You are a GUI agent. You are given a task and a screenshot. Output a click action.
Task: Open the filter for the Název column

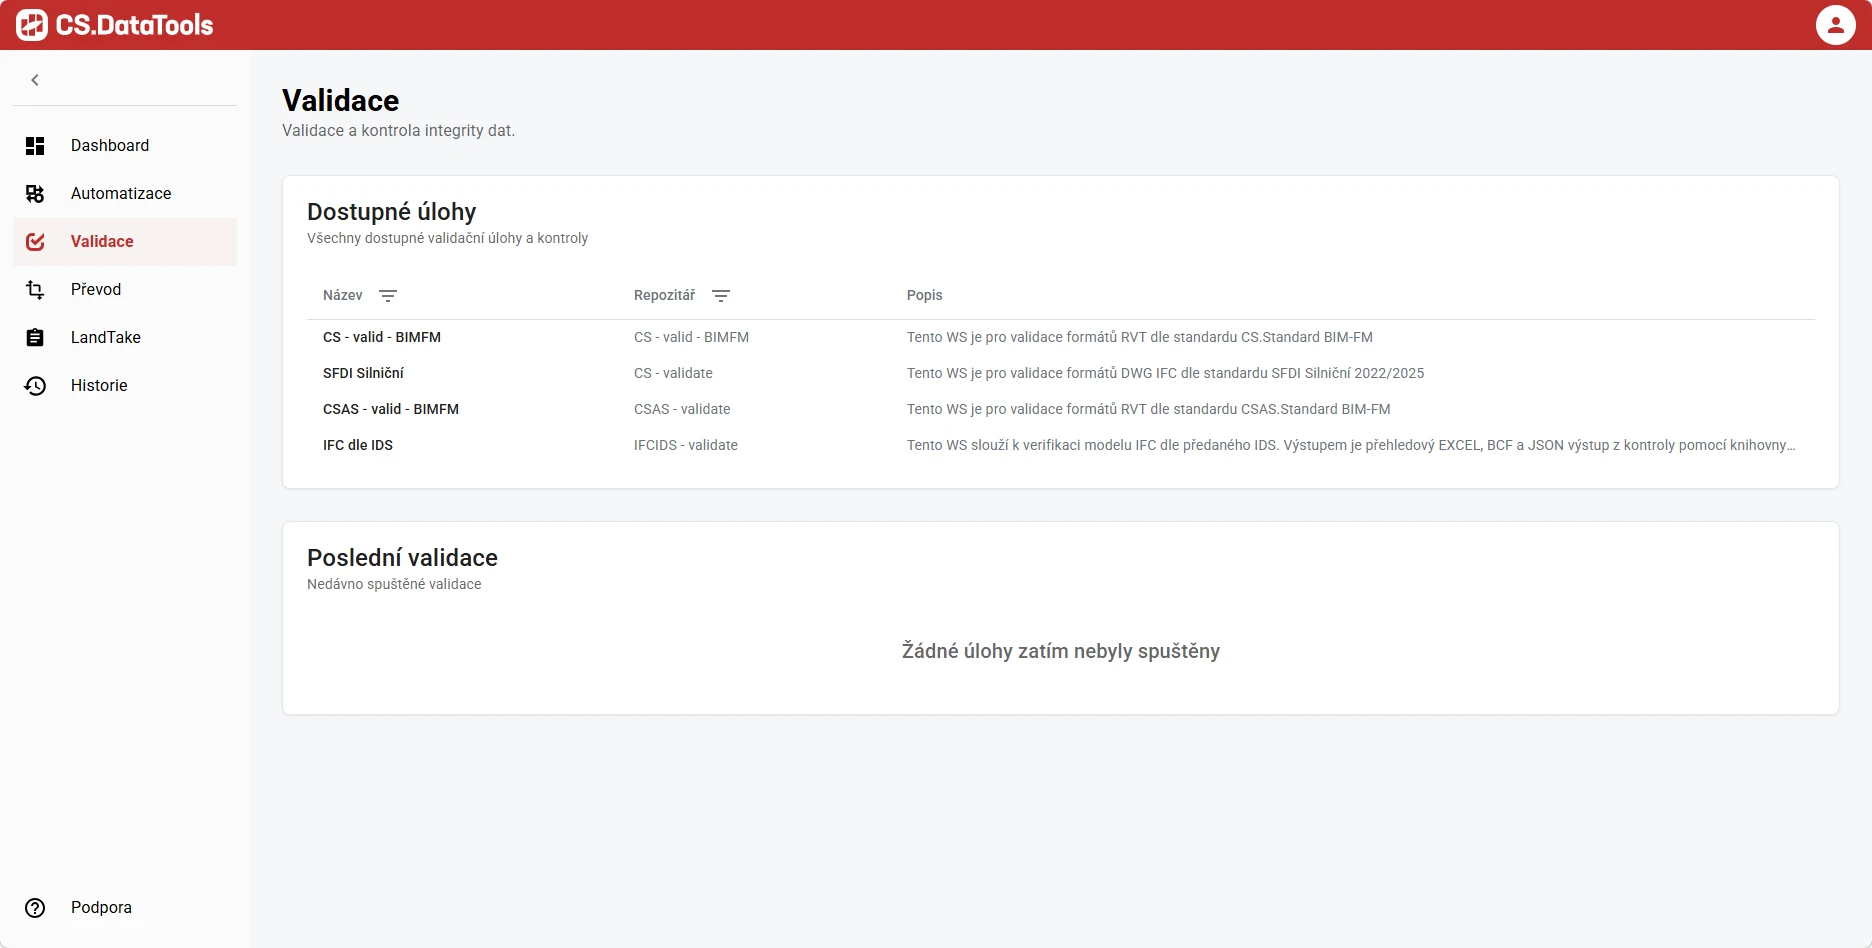point(388,296)
